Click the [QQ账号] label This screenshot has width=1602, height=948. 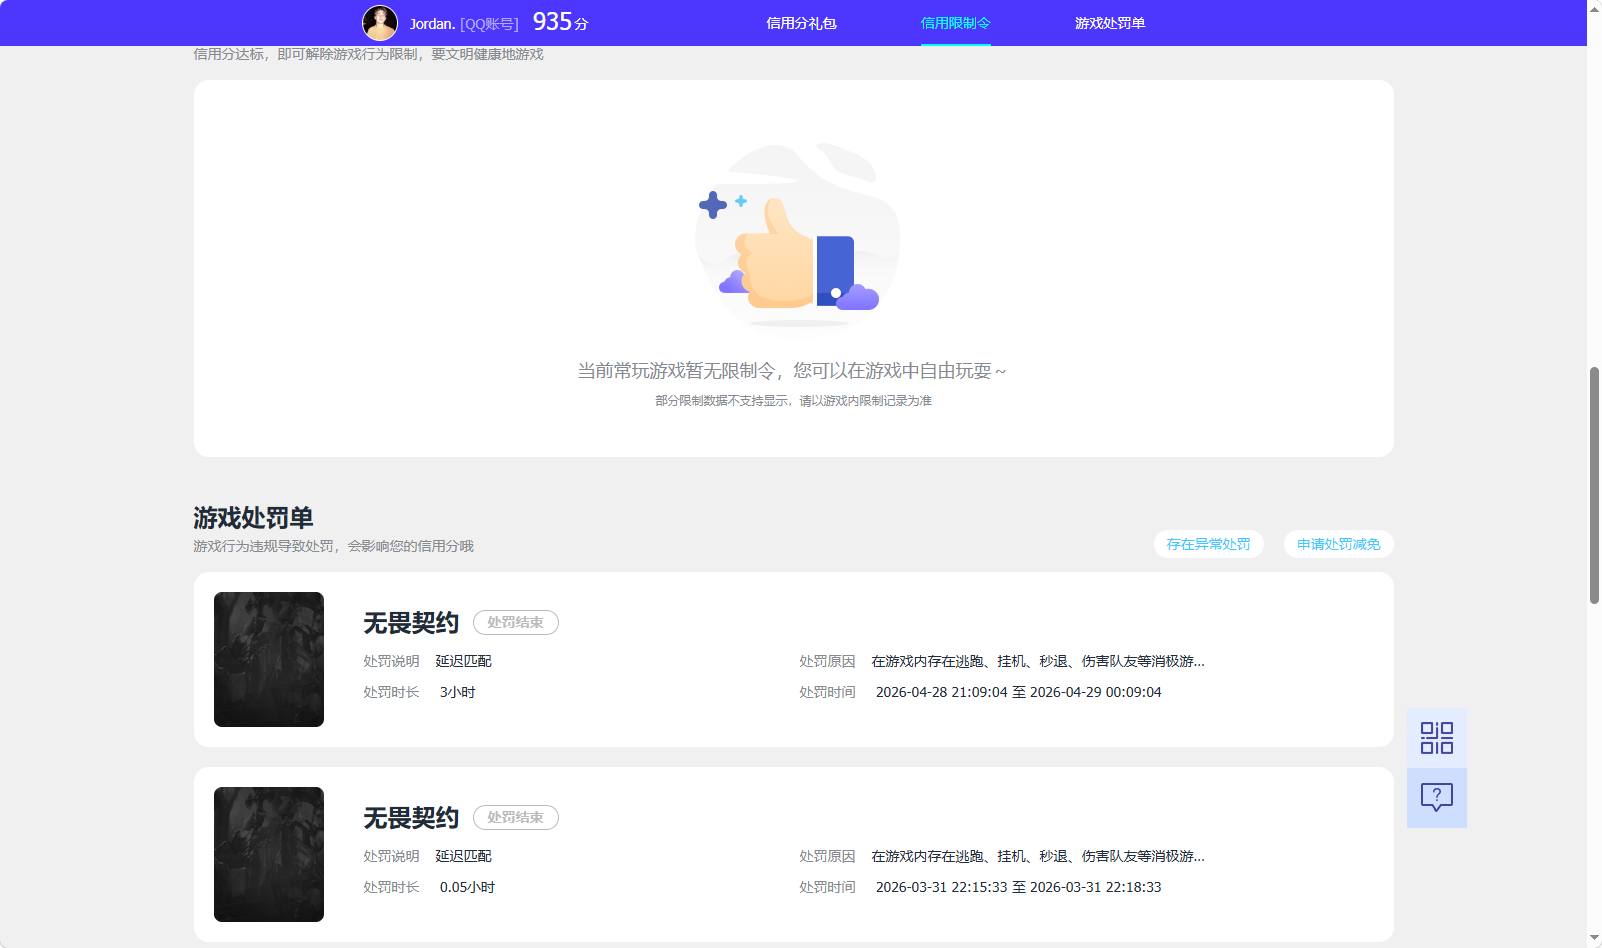coord(489,23)
